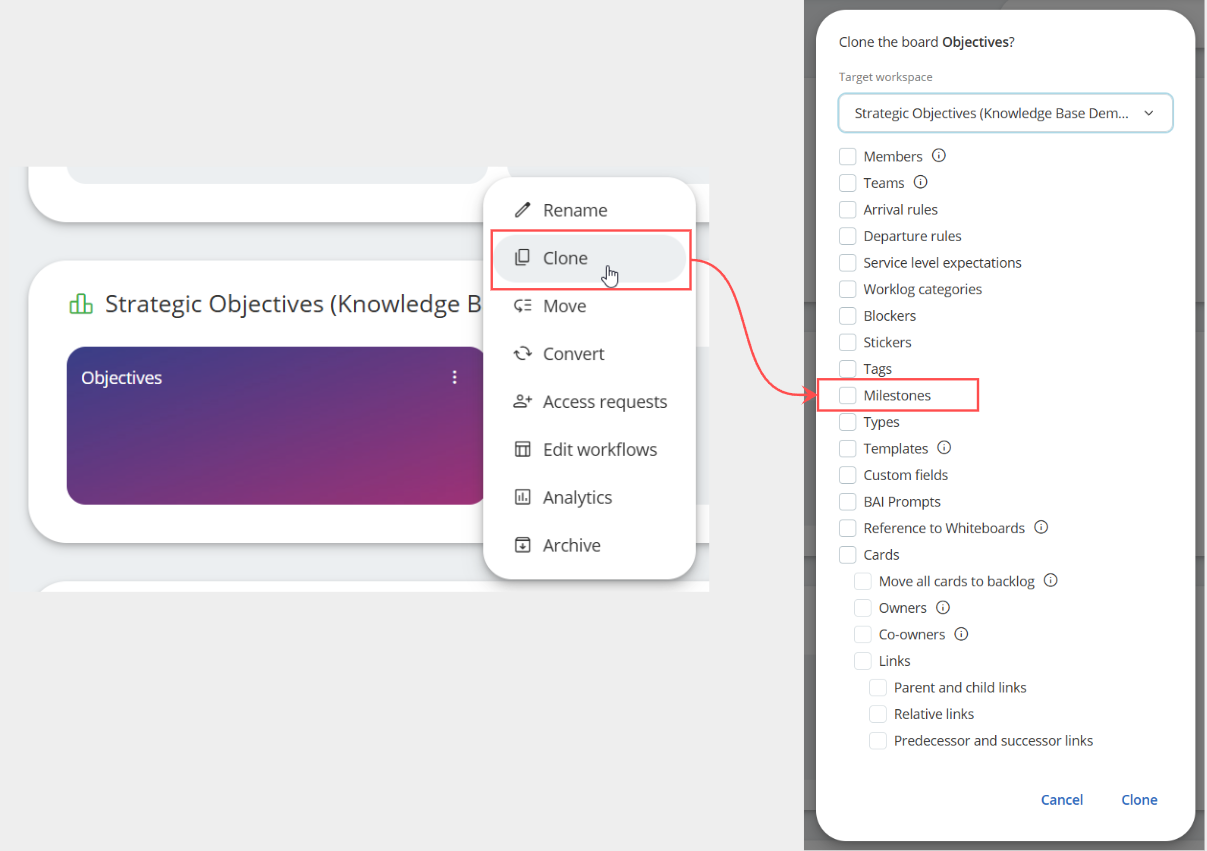This screenshot has height=851, width=1207.
Task: Open the Target workspace dropdown
Action: pyautogui.click(x=1004, y=114)
